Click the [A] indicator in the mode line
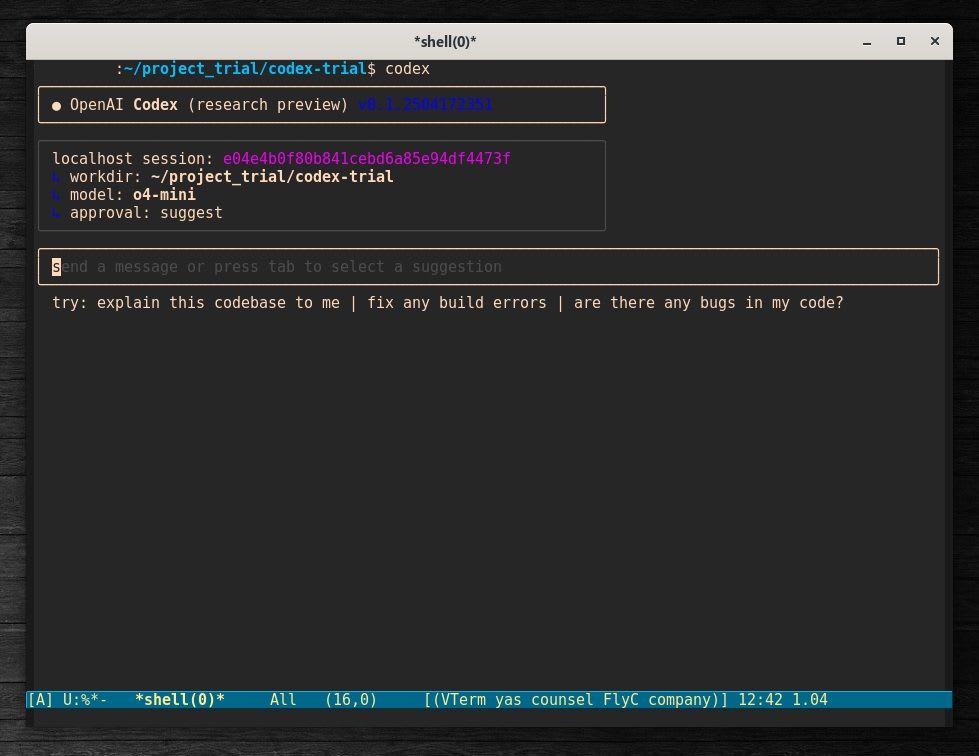 tap(40, 700)
